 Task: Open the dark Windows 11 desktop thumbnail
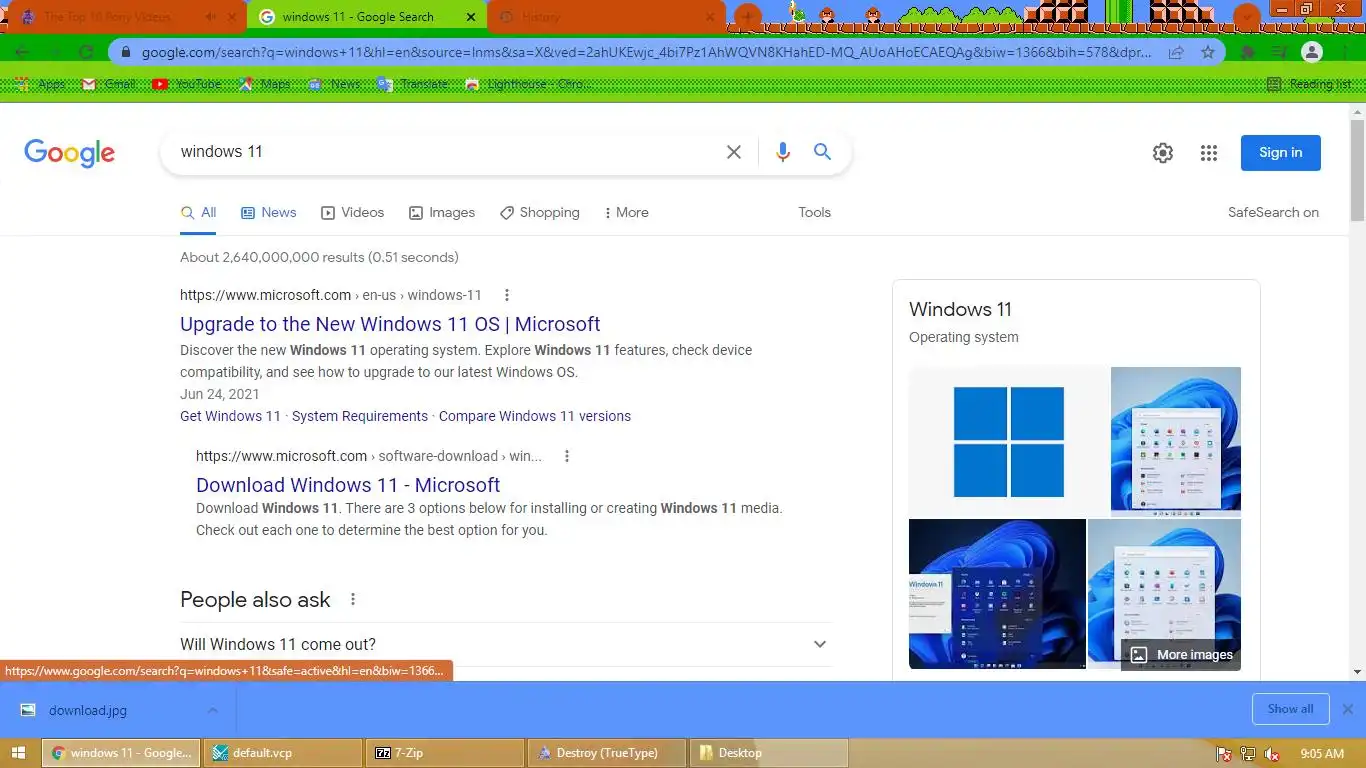pyautogui.click(x=997, y=594)
